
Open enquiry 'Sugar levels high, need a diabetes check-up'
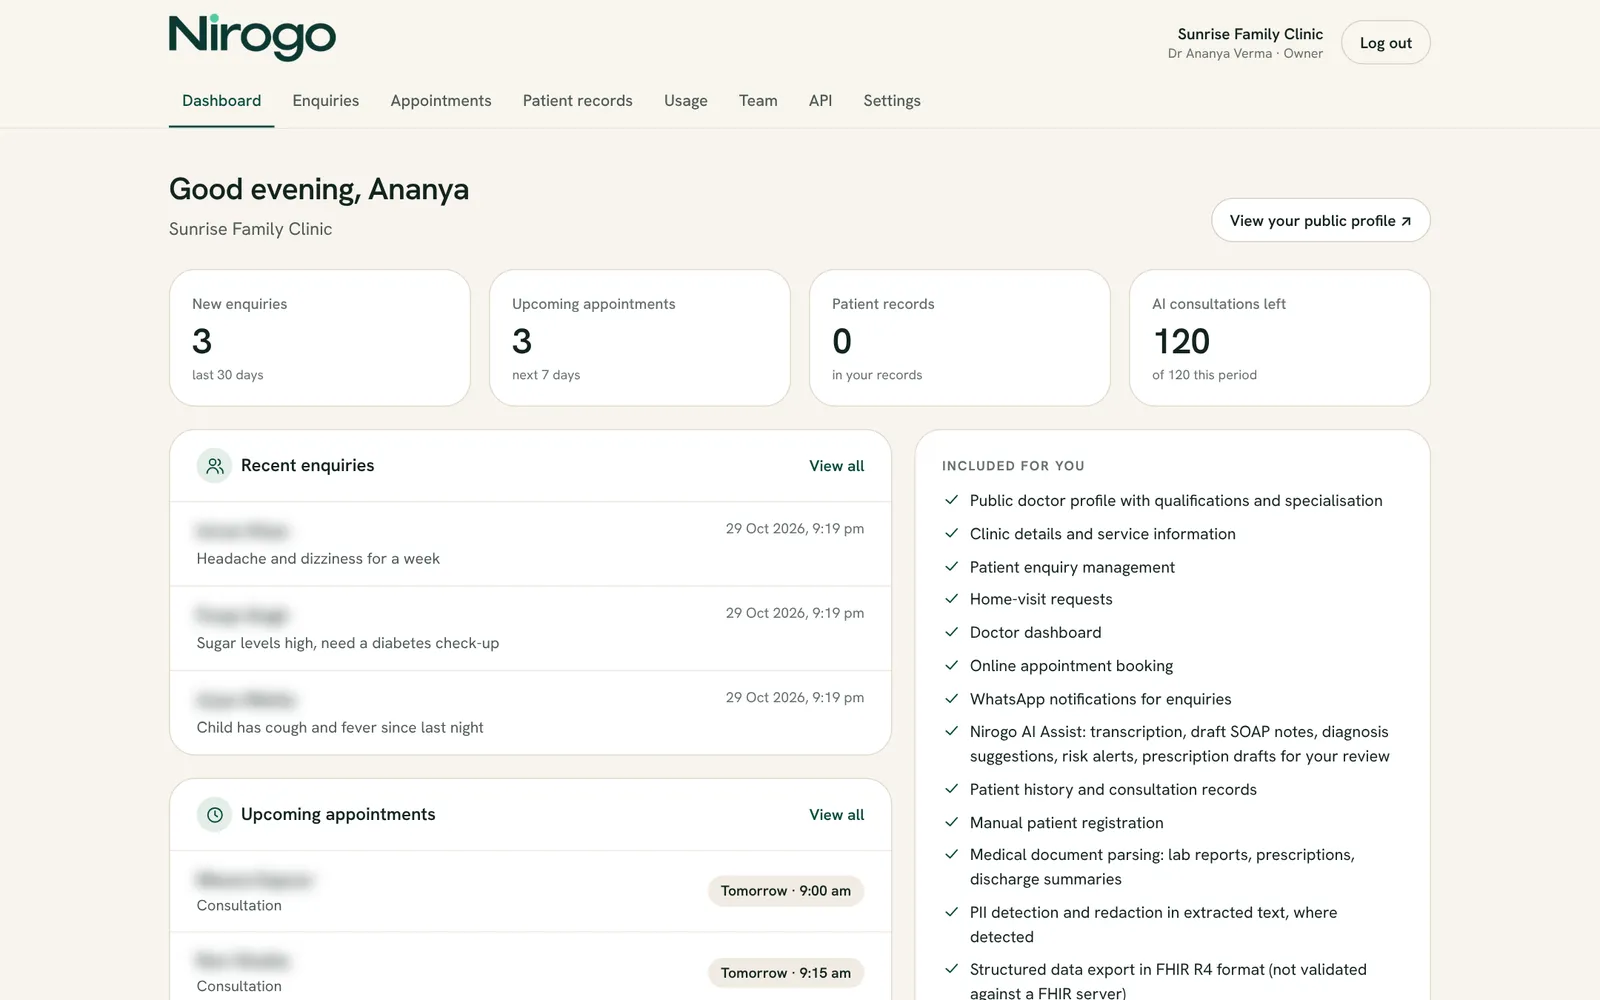(x=530, y=629)
